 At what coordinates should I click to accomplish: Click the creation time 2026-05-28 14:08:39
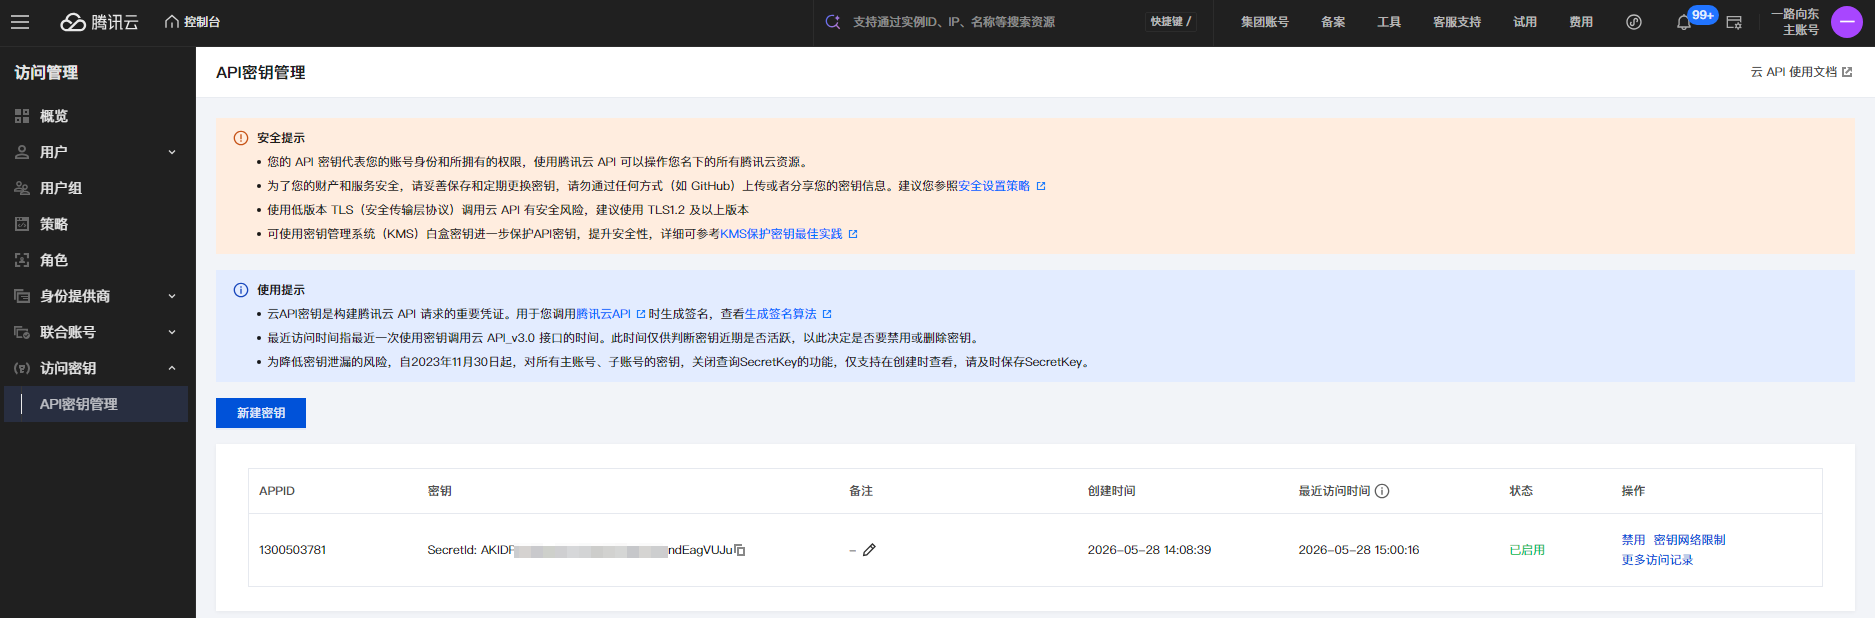click(x=1149, y=550)
